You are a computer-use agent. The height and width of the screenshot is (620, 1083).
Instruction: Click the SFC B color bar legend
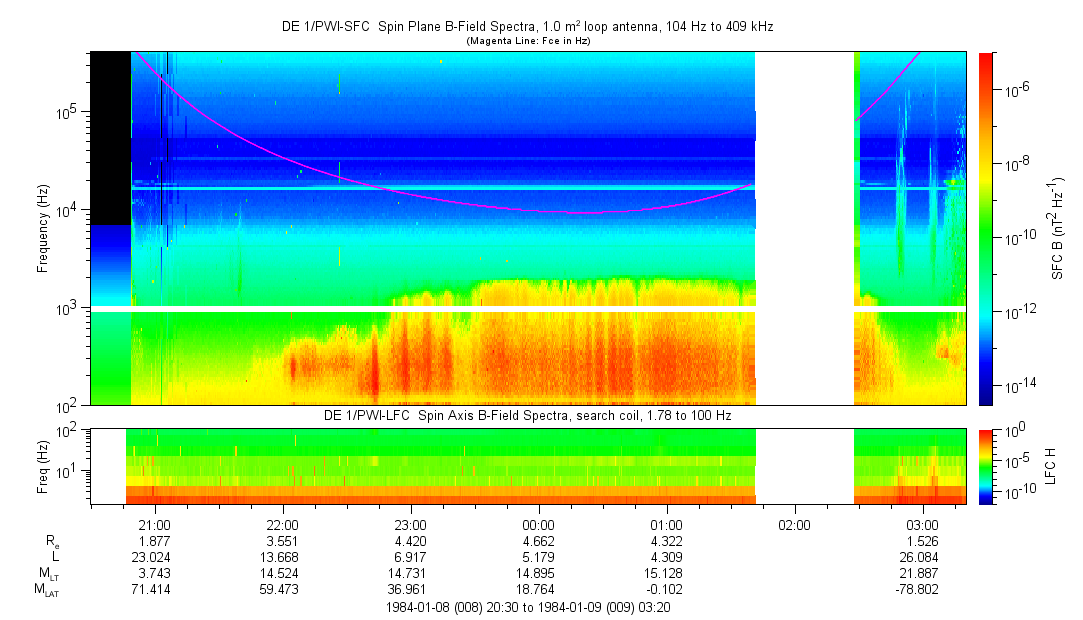tap(986, 229)
